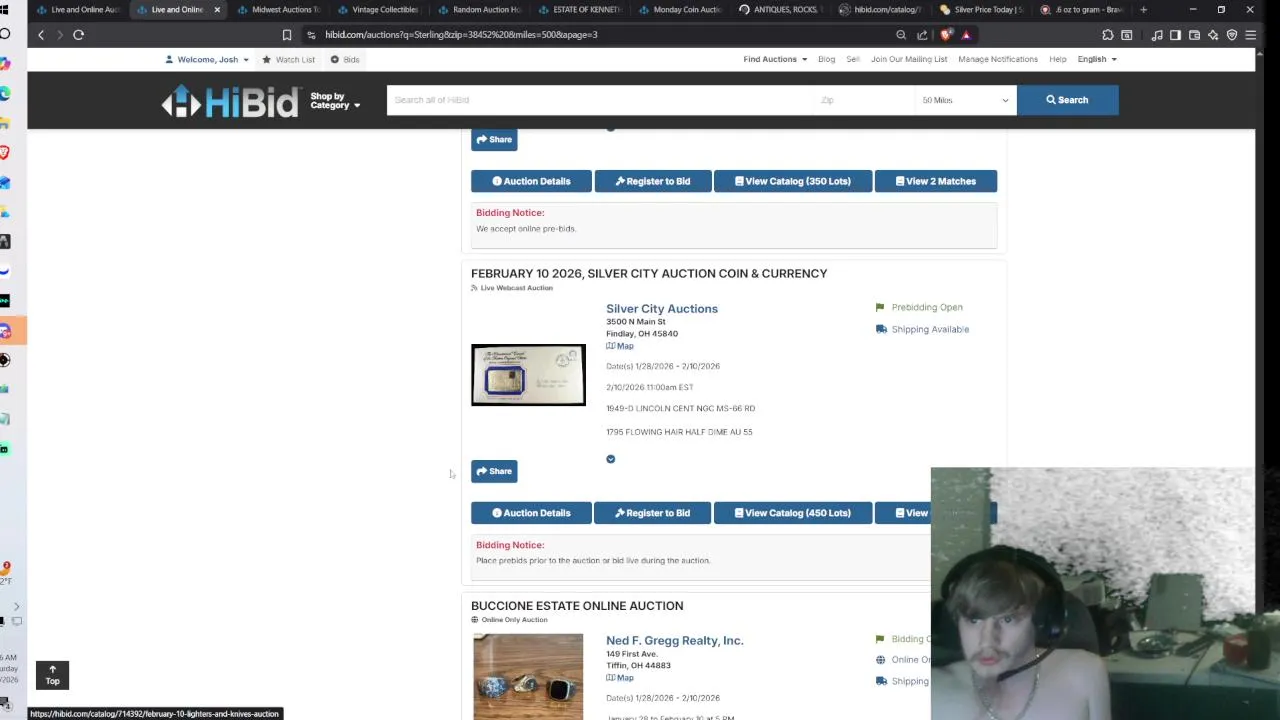Open the Blog link

(x=826, y=60)
